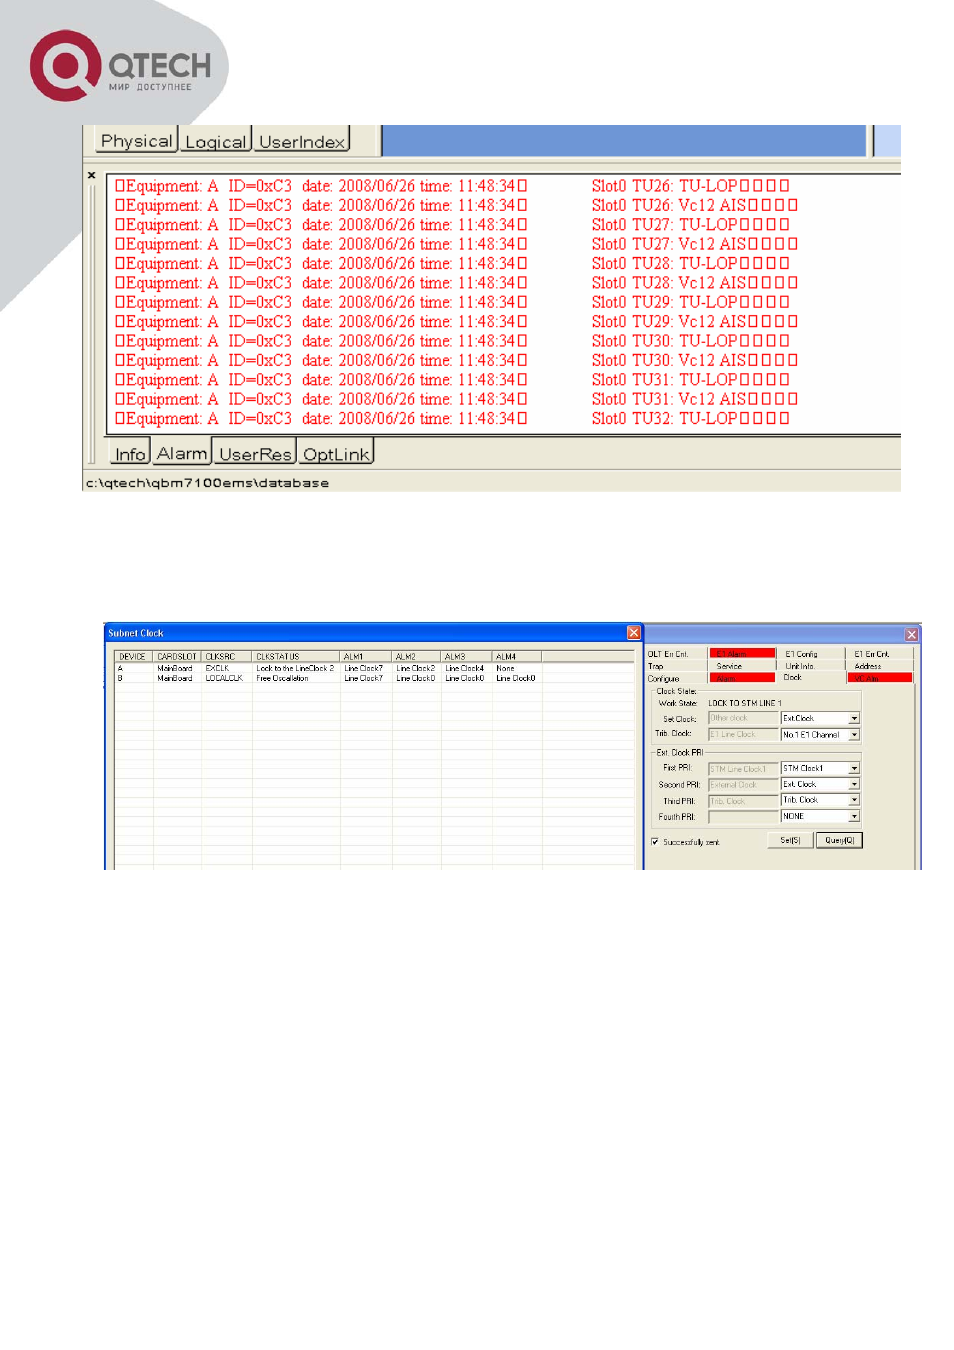954x1350 pixels.
Task: Select the Alarm tab in log panel
Action: 182,453
